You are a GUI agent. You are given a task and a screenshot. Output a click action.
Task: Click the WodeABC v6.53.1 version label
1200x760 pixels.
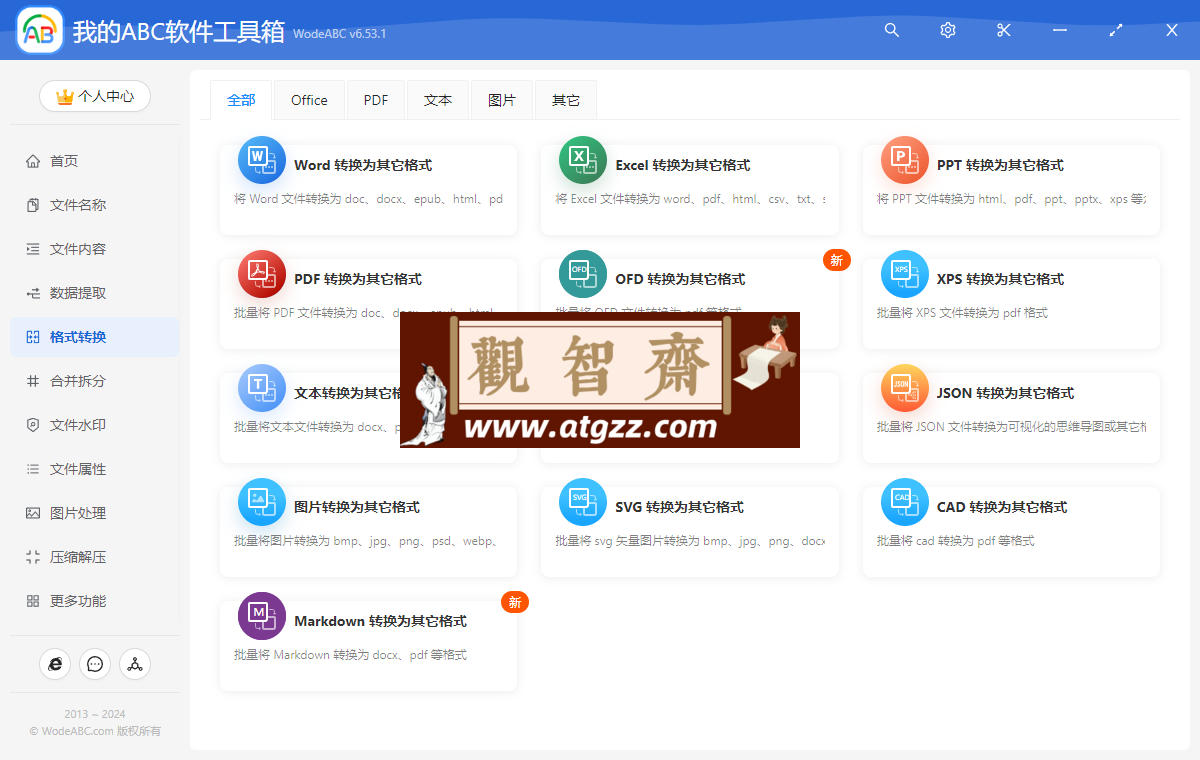point(340,34)
